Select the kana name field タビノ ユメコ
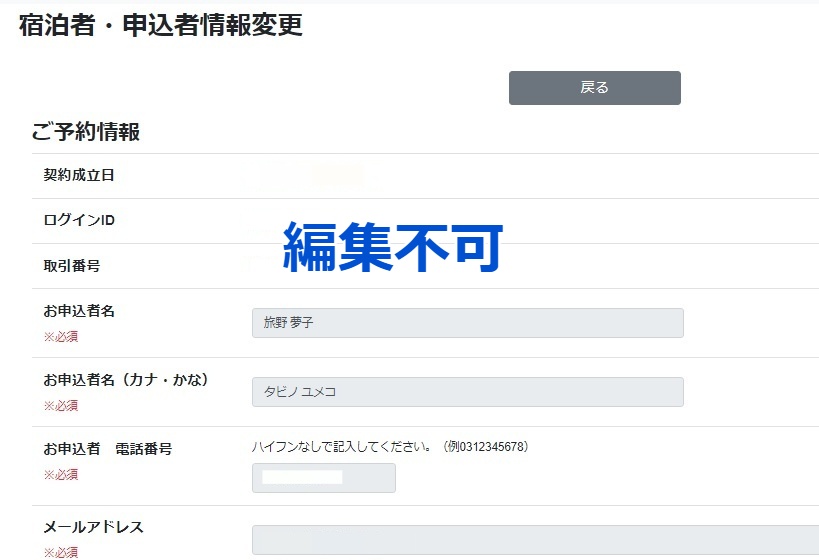Image resolution: width=819 pixels, height=560 pixels. click(467, 392)
